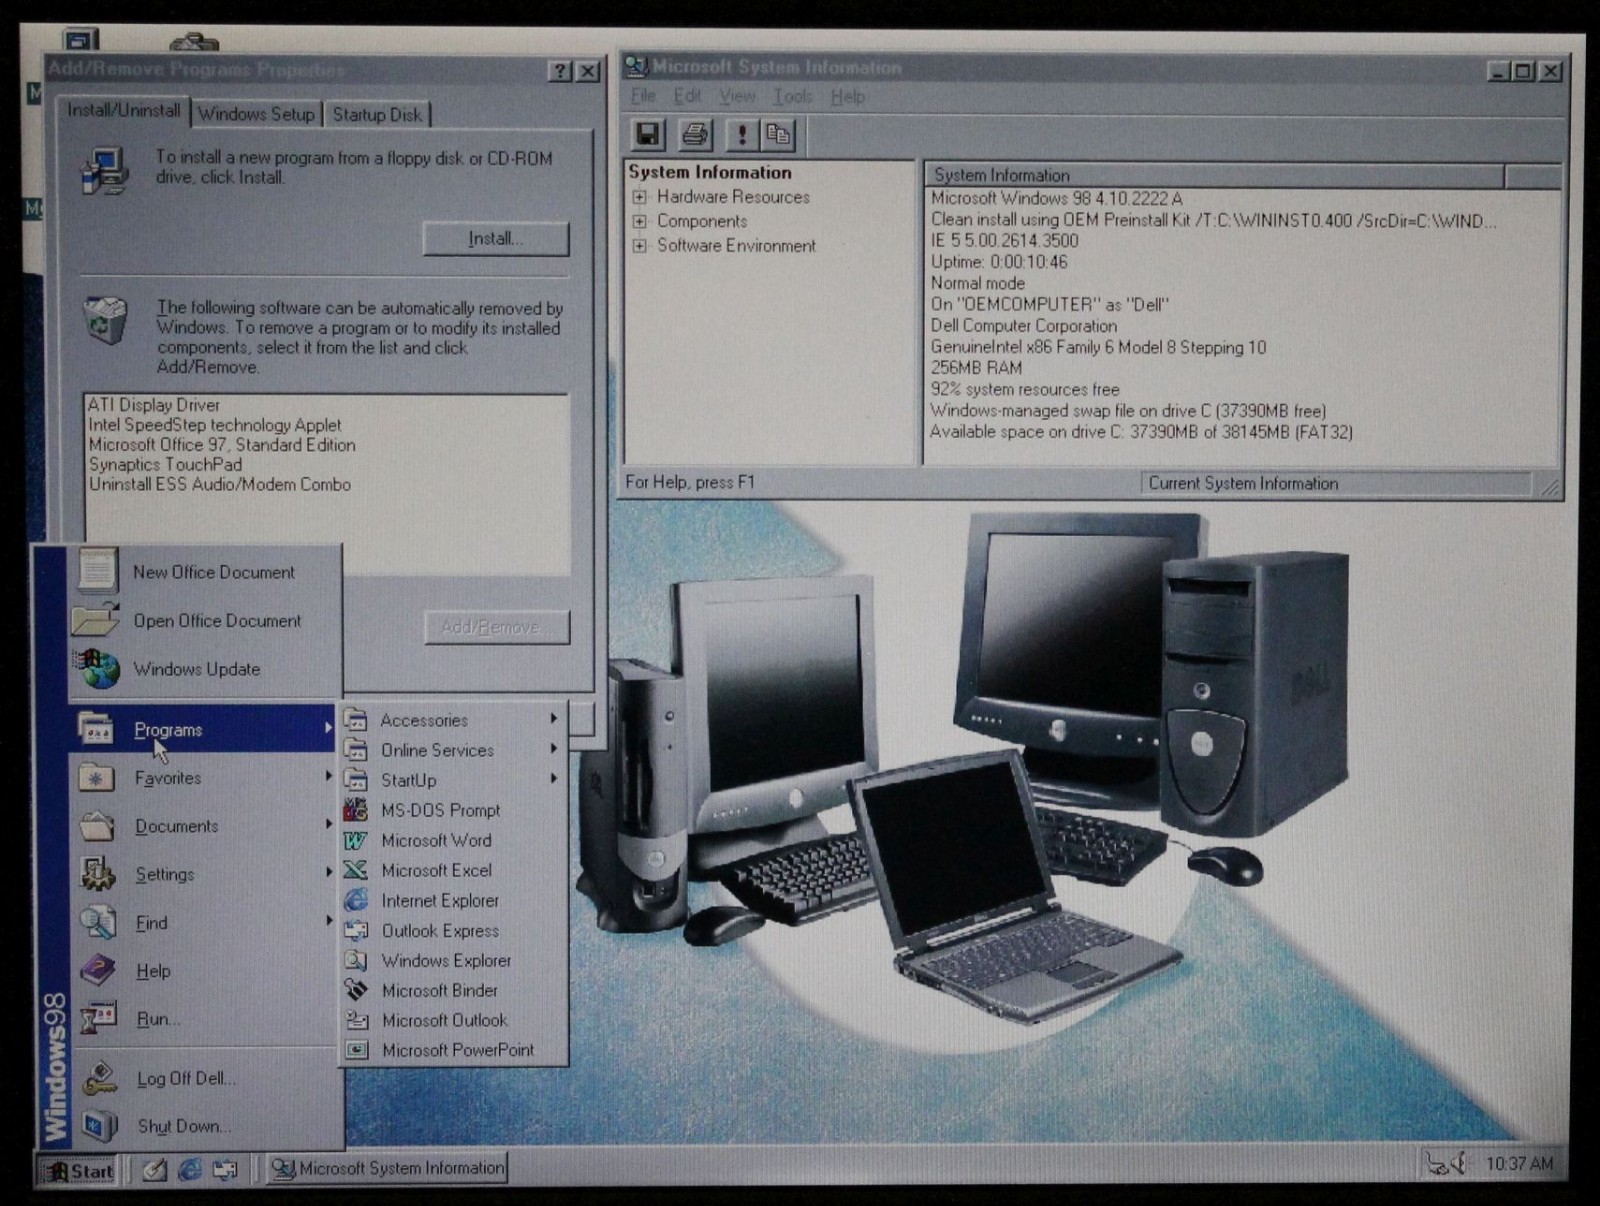Click Open Office Document in Start menu
1600x1206 pixels.
point(205,620)
